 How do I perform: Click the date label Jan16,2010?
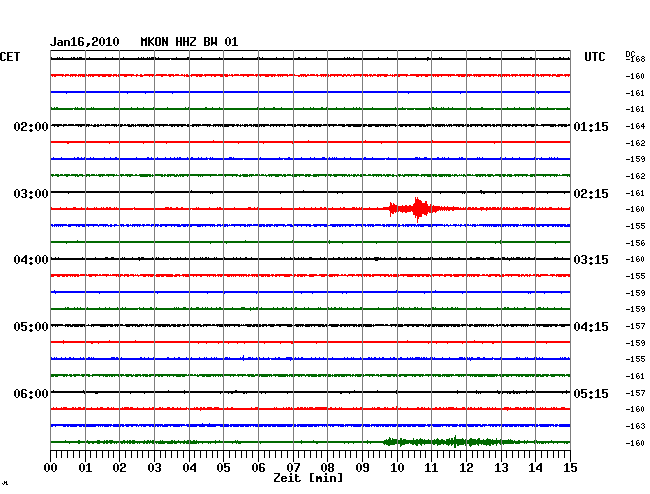pos(85,42)
